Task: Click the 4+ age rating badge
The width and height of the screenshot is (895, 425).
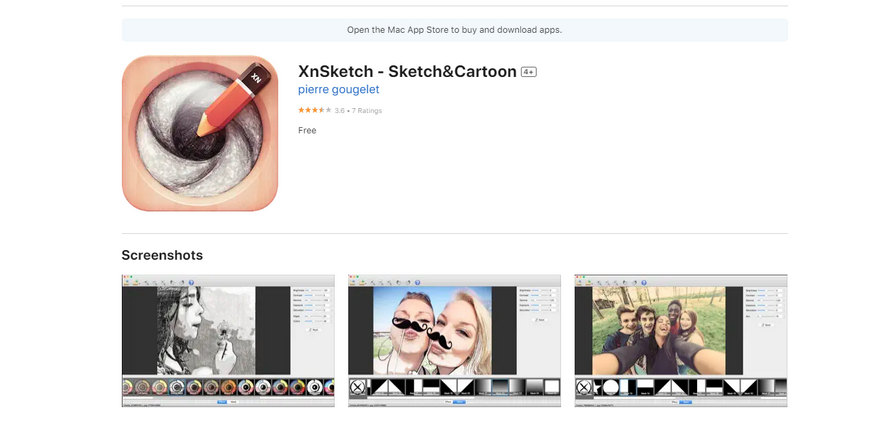Action: 529,72
